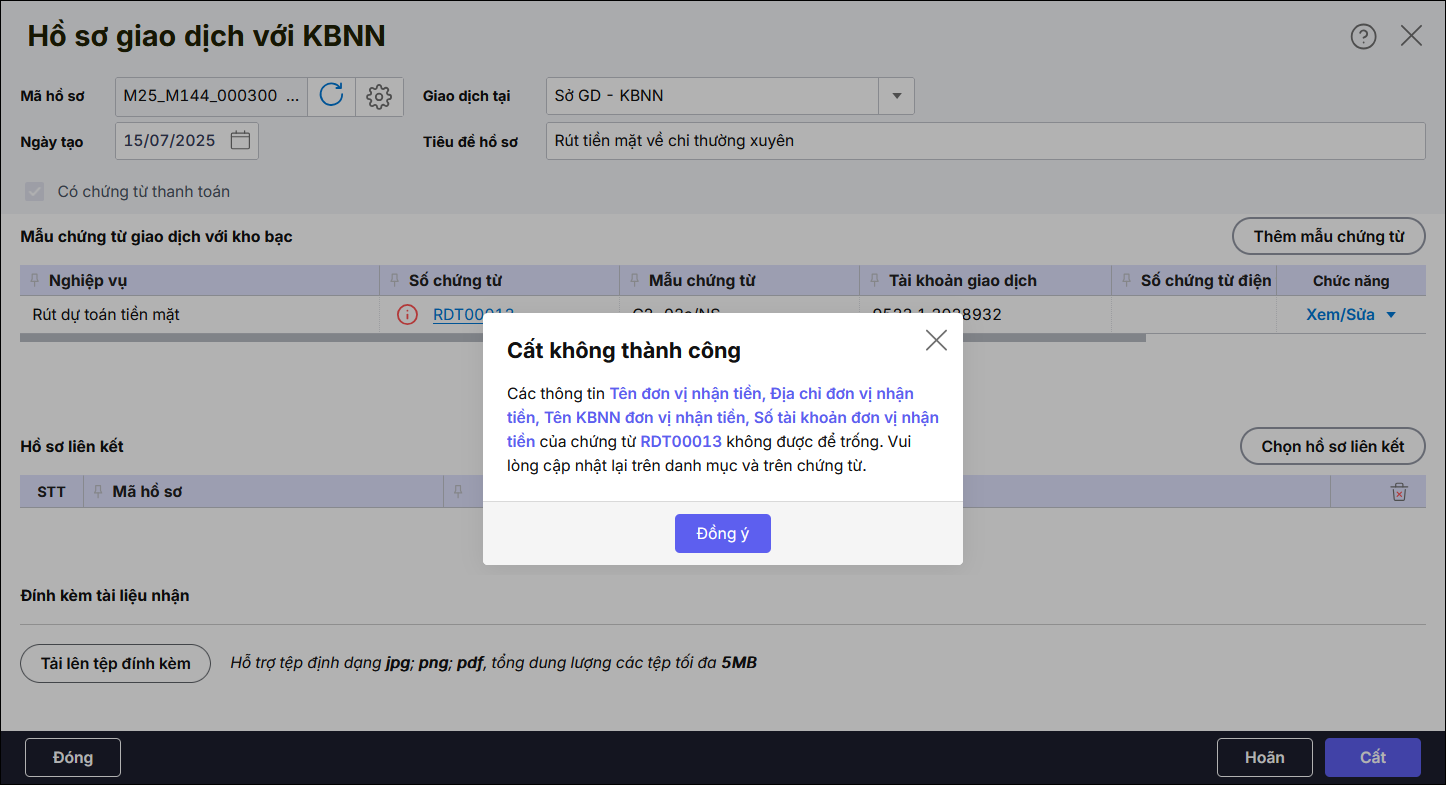
Task: Click the pin icon on Nghiệp vụ column
Action: (35, 281)
